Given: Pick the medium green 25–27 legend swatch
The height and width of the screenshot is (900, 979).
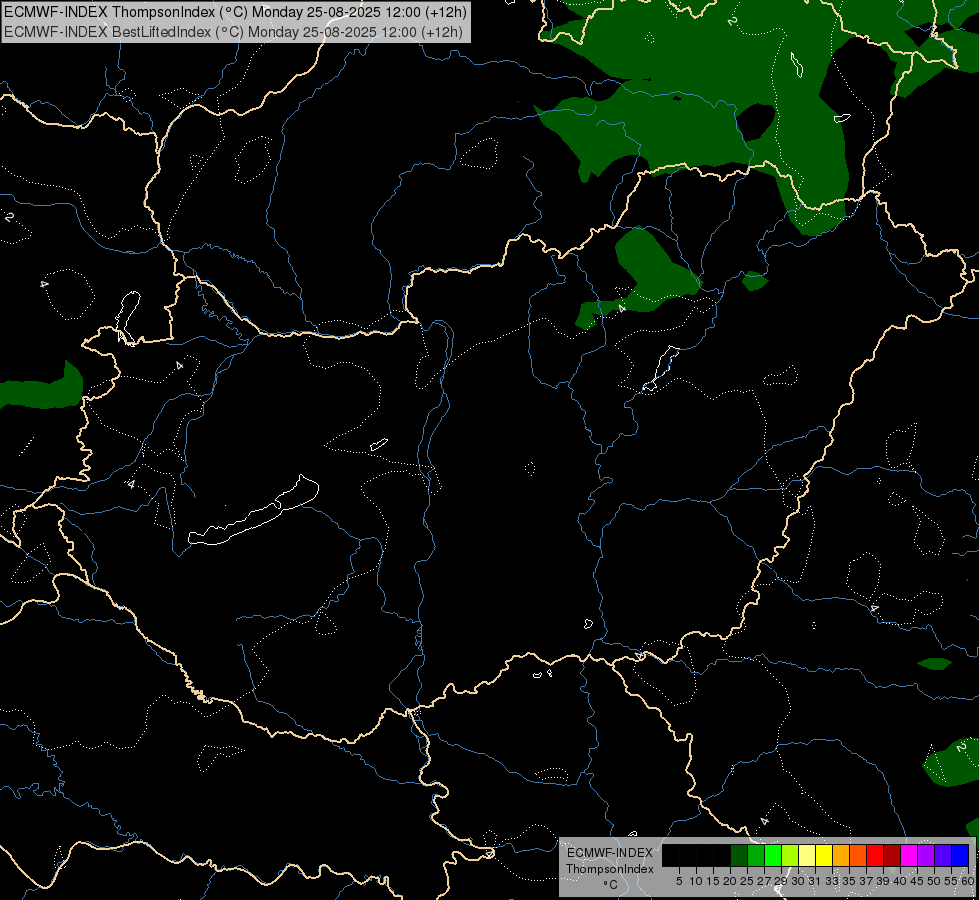Looking at the screenshot, I should [755, 855].
